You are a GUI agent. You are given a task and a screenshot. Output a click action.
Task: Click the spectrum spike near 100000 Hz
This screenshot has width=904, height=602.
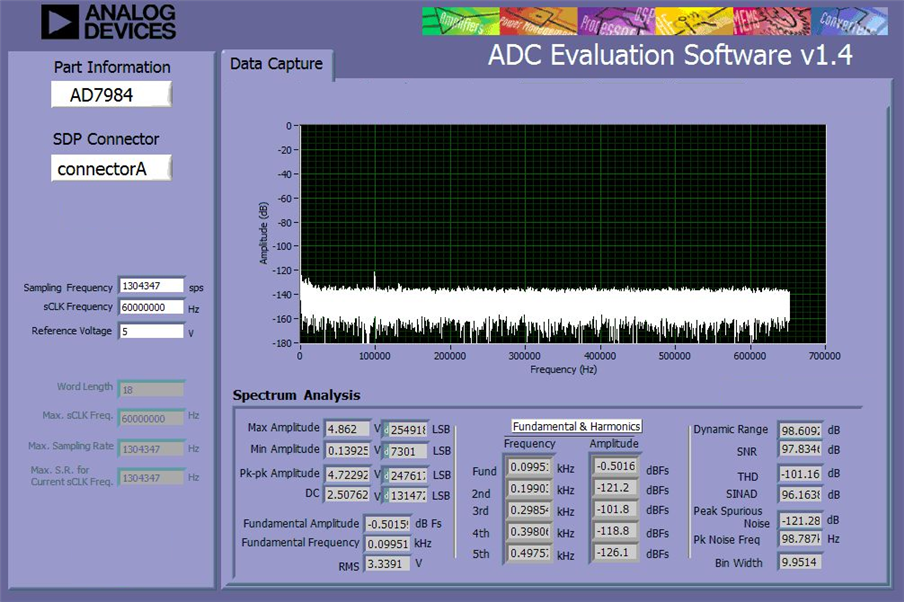(x=375, y=280)
